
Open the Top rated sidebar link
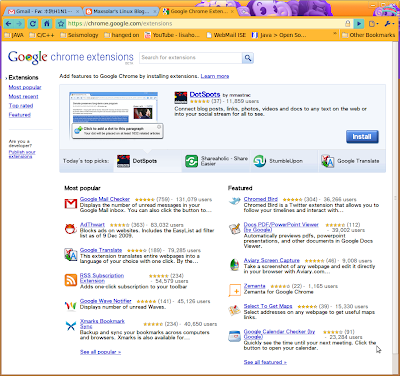21,106
